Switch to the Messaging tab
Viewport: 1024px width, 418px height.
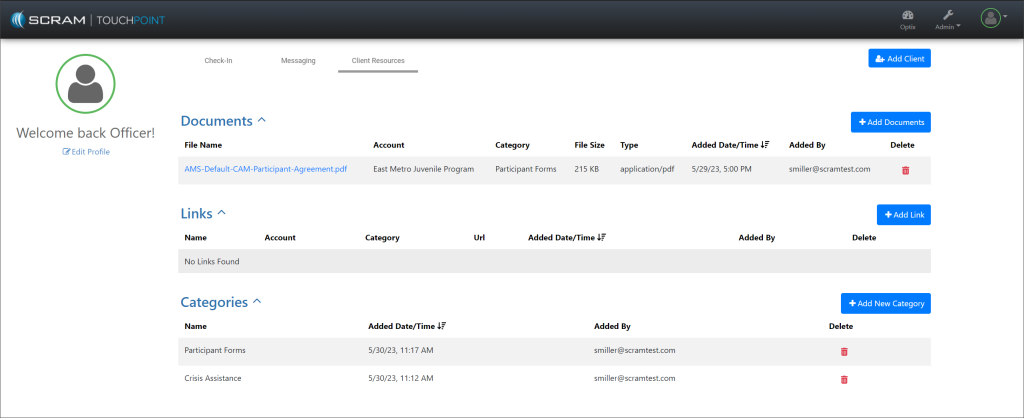298,61
